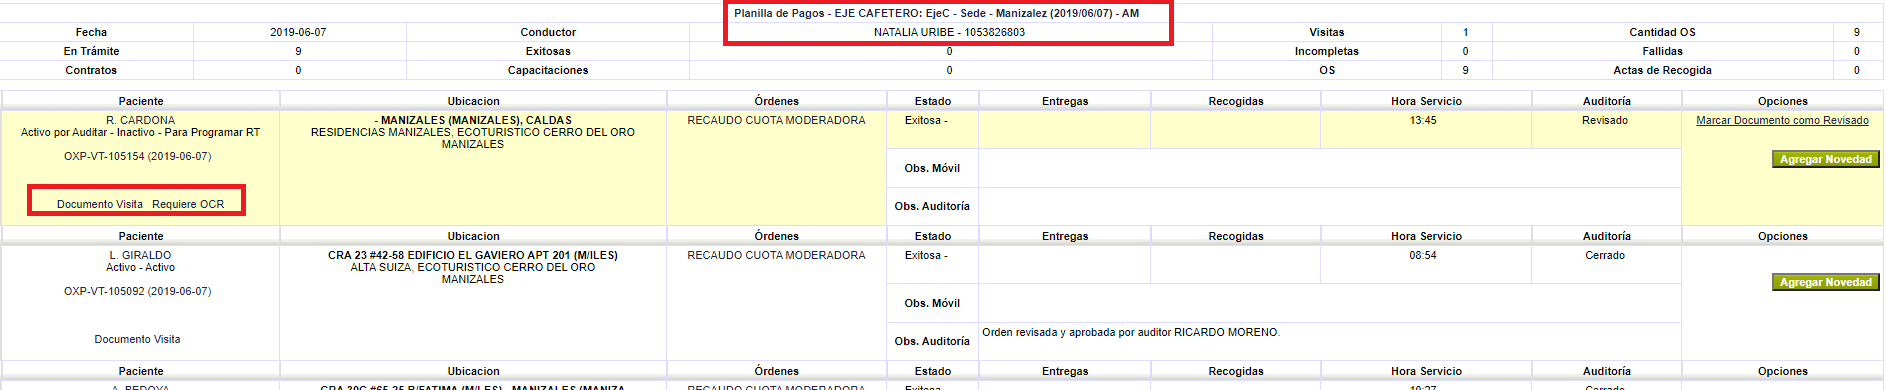1887x390 pixels.
Task: Click the Cerrado audit status for L. Giraldo
Action: pyautogui.click(x=1605, y=255)
